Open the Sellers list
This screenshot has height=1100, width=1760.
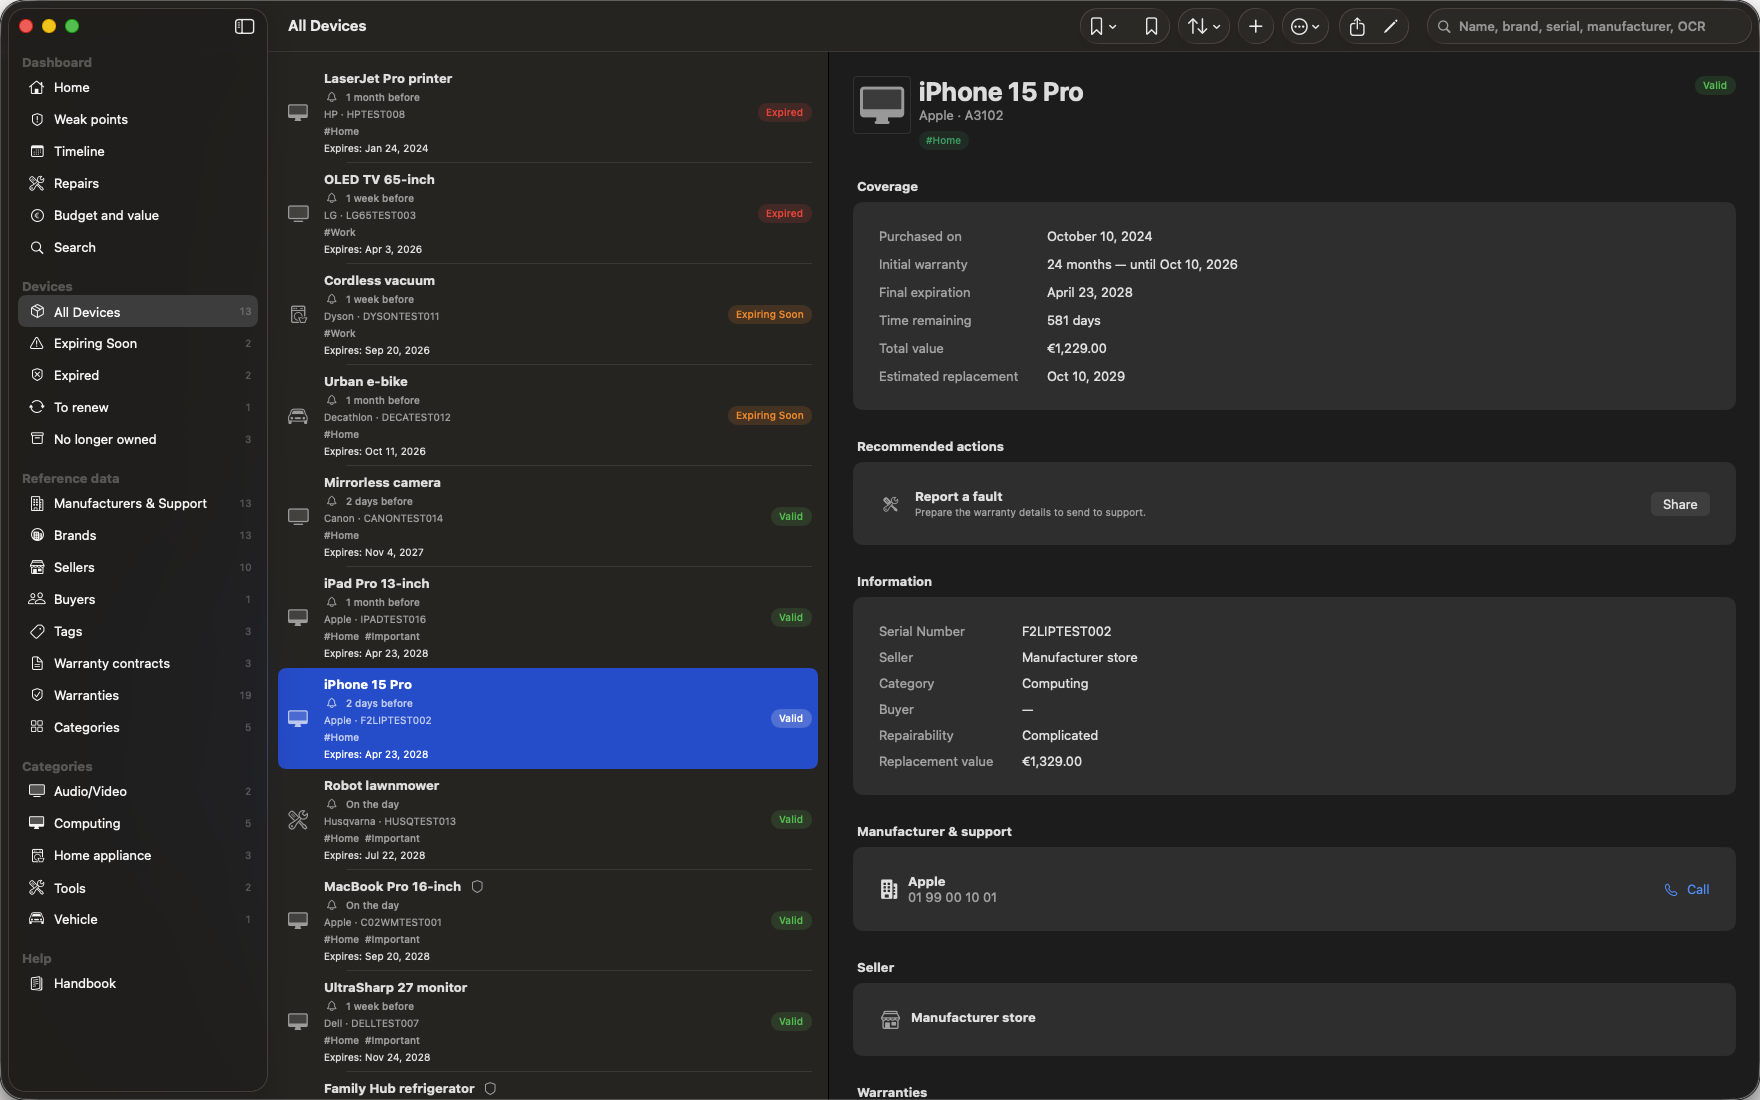click(138, 568)
